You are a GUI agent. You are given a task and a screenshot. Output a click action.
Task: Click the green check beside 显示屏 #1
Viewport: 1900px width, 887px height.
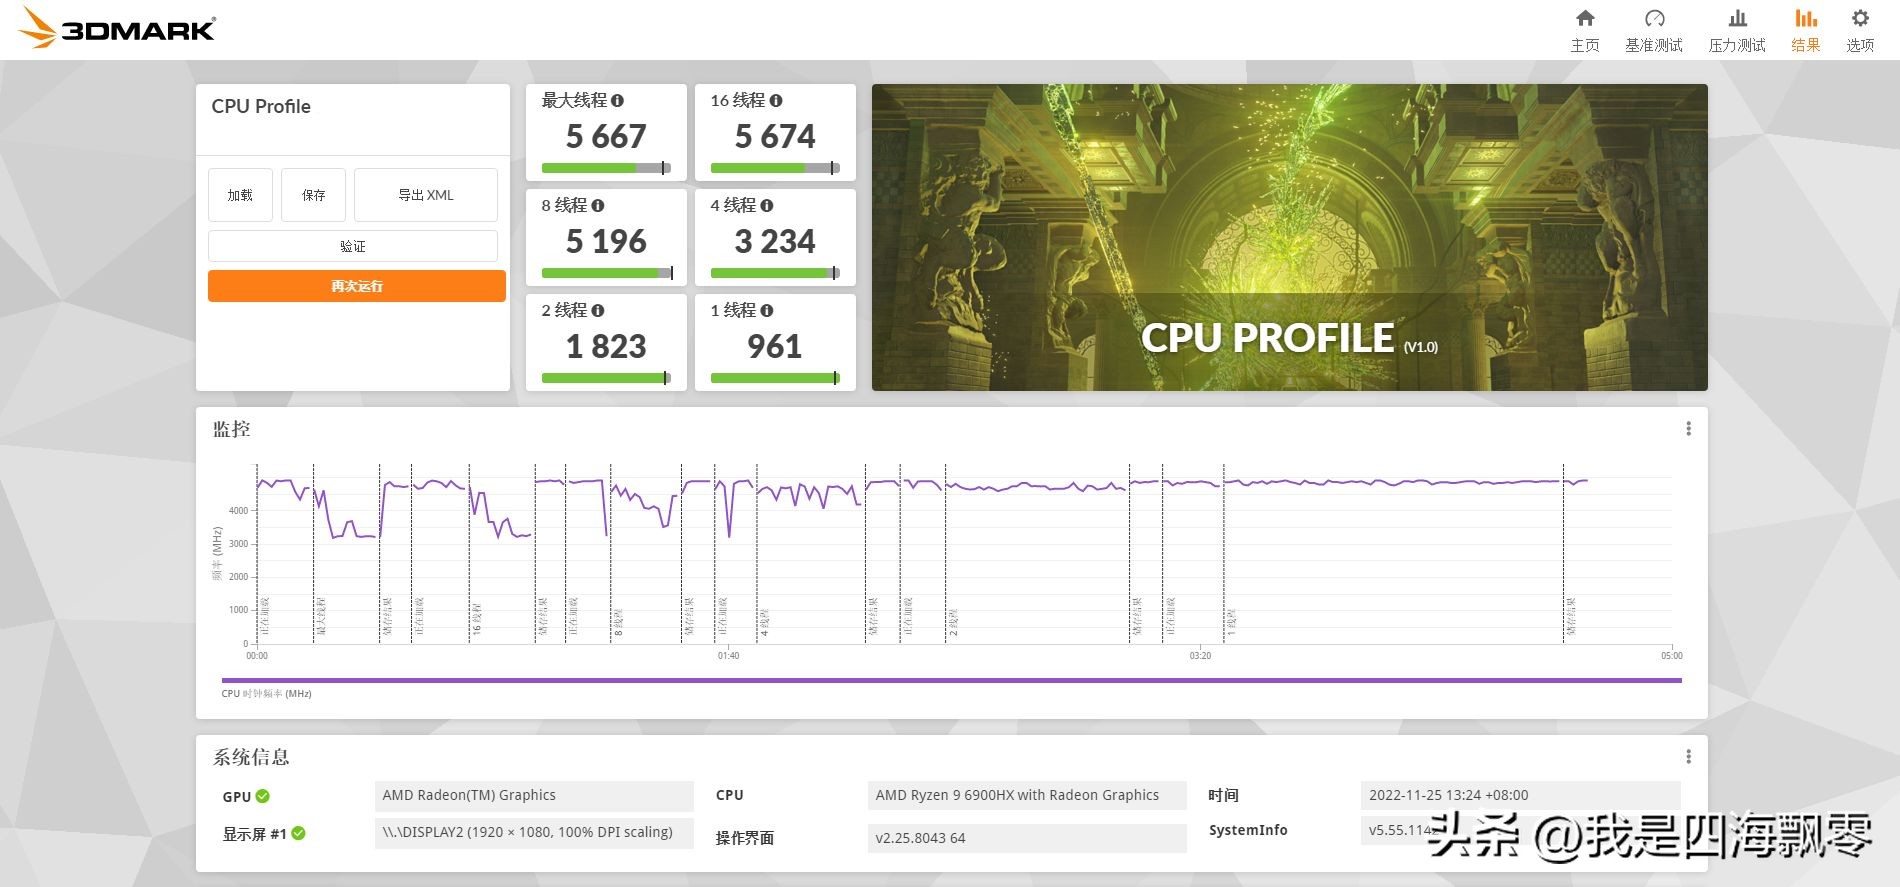point(299,833)
